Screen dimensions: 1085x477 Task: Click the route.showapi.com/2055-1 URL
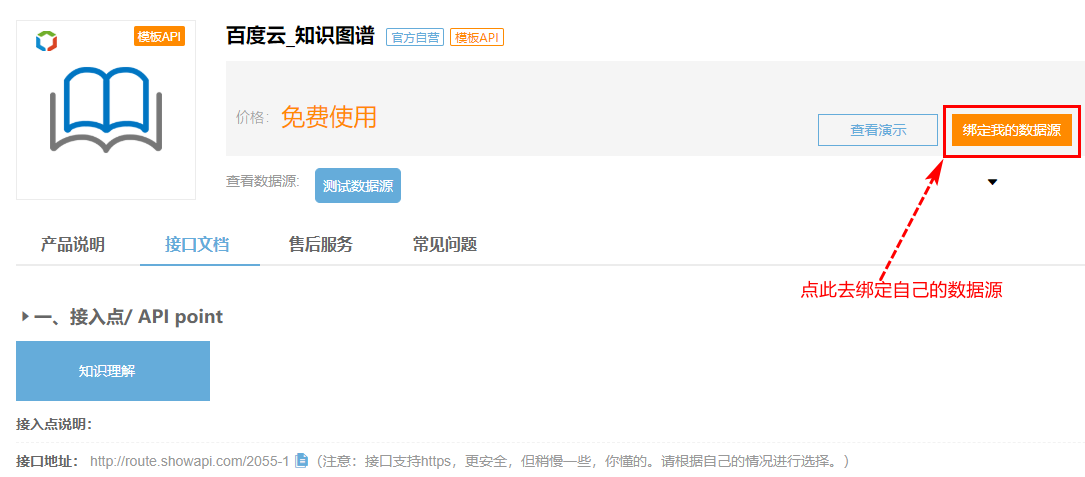tap(189, 461)
